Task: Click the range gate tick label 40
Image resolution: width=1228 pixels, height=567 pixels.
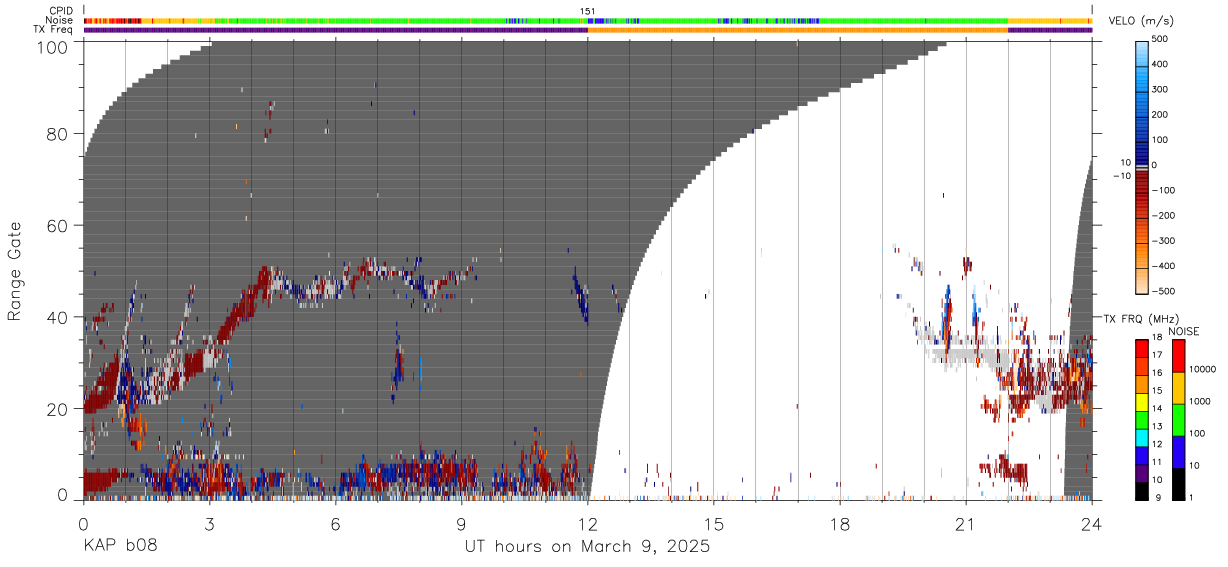Action: click(58, 317)
